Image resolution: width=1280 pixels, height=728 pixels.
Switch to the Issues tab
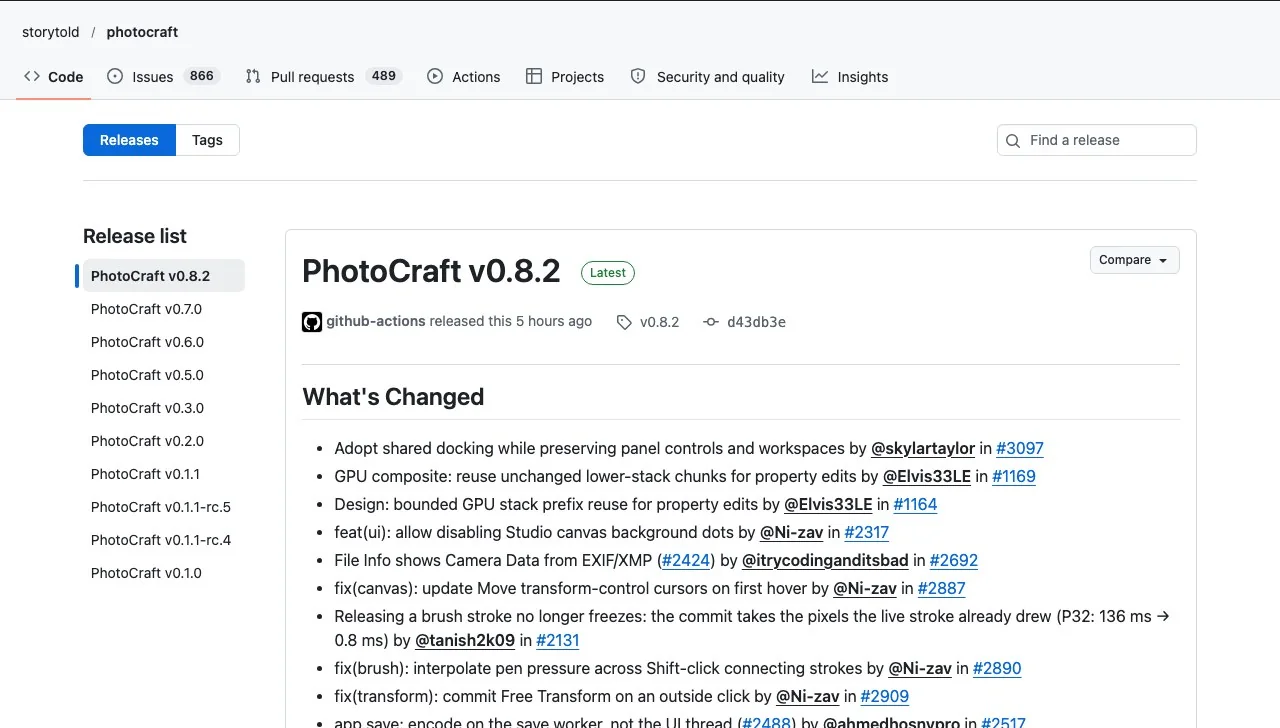(x=162, y=77)
